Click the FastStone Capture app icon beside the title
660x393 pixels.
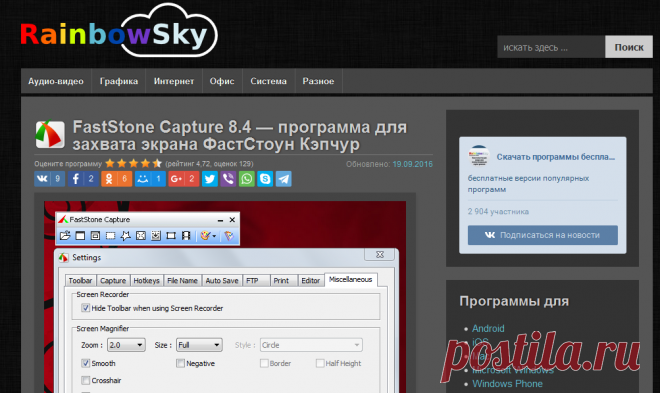pyautogui.click(x=50, y=135)
